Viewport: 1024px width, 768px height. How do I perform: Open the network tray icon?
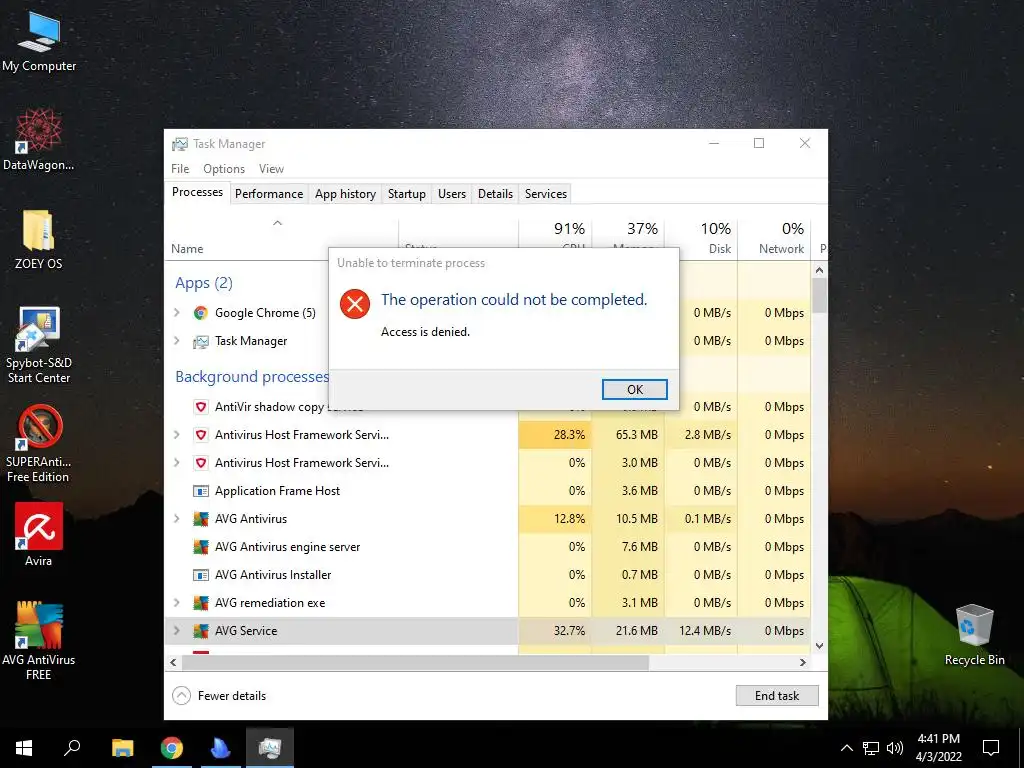[871, 748]
